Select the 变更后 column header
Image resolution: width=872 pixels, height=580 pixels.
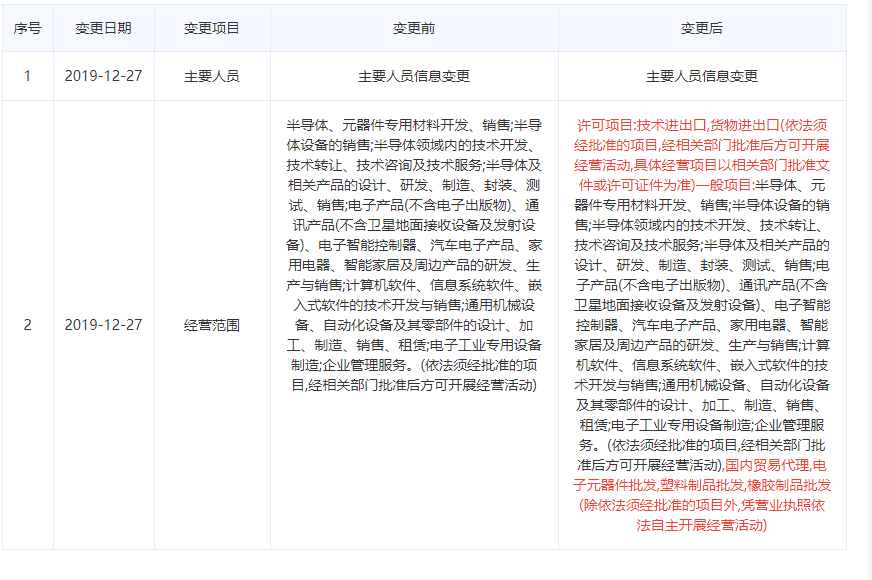pyautogui.click(x=702, y=28)
